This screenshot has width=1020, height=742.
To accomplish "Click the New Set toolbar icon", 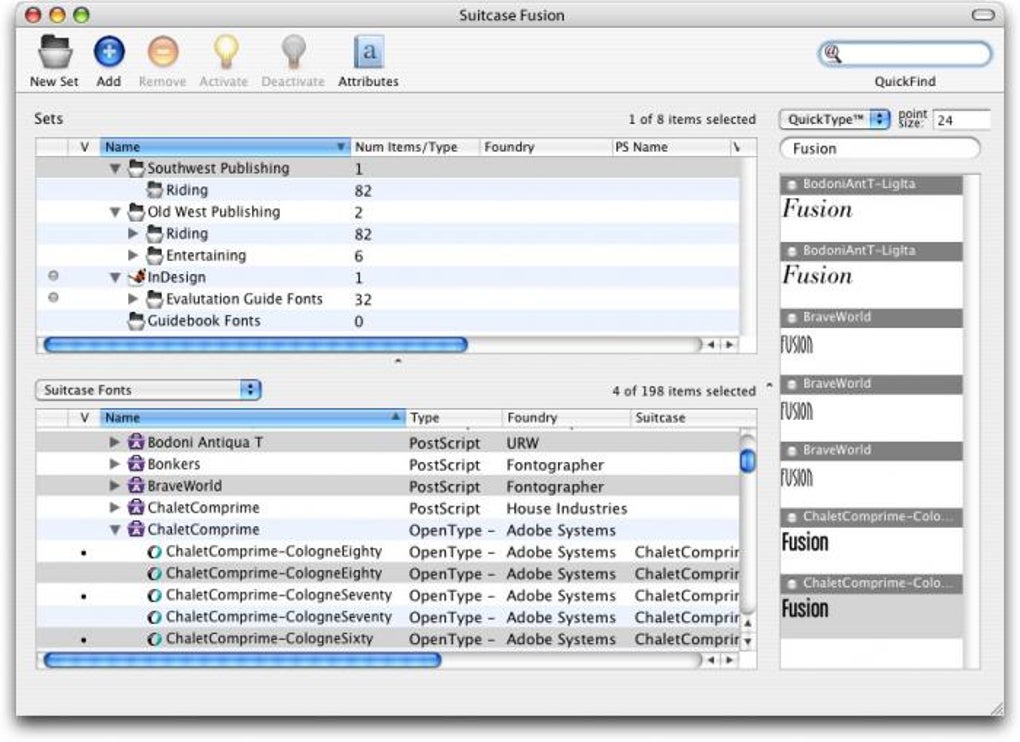I will click(55, 52).
